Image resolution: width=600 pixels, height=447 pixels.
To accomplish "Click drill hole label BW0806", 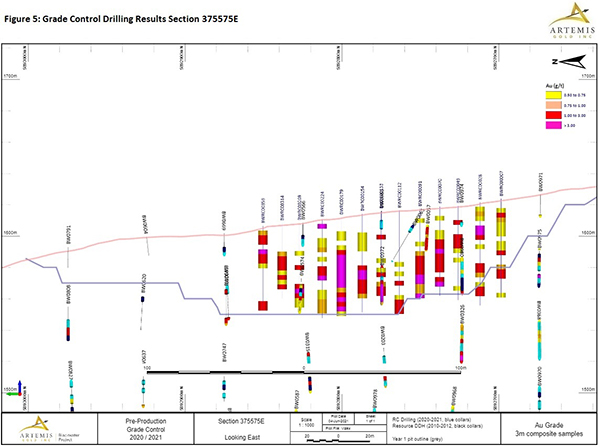I will 68,295.
